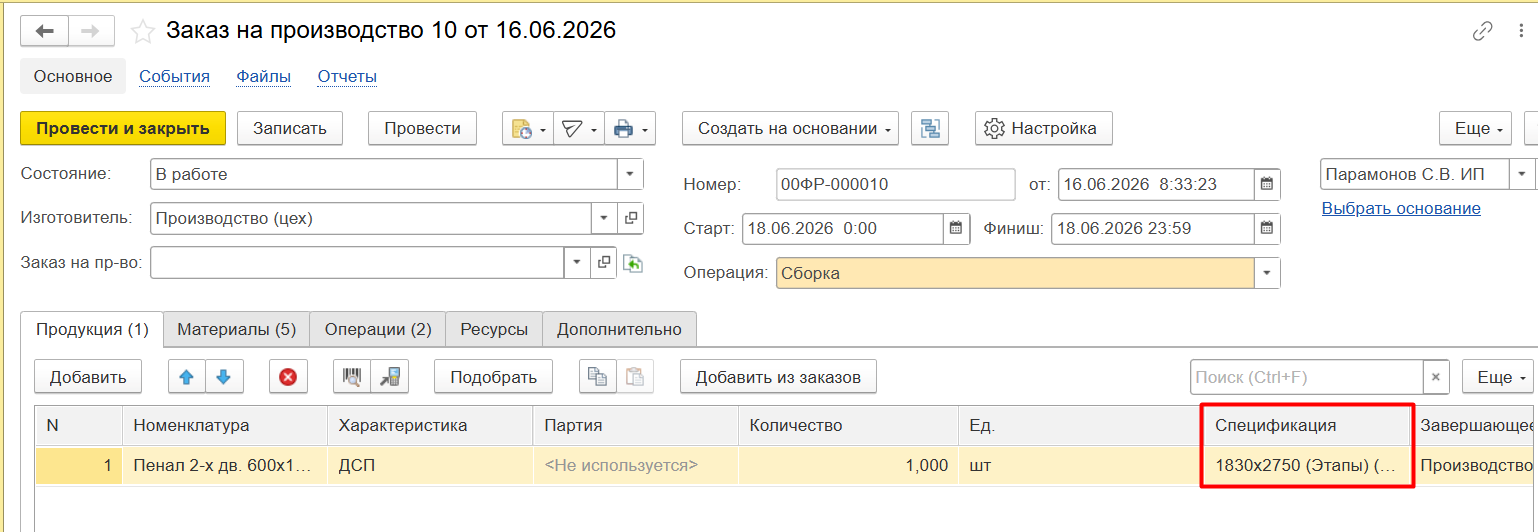Follow the Выбрать основание link

coord(1401,208)
